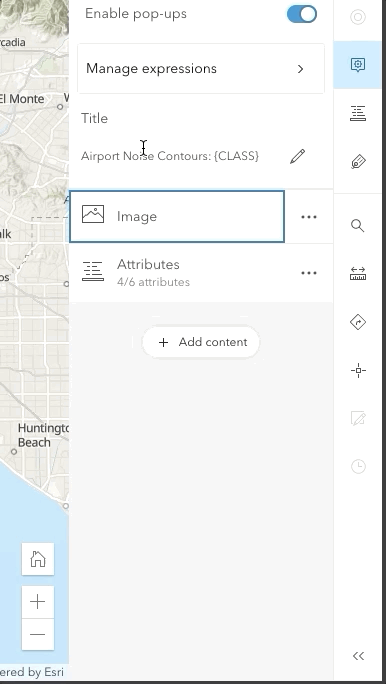Click the Time clock icon
Viewport: 386px width, 684px height.
pyautogui.click(x=358, y=467)
